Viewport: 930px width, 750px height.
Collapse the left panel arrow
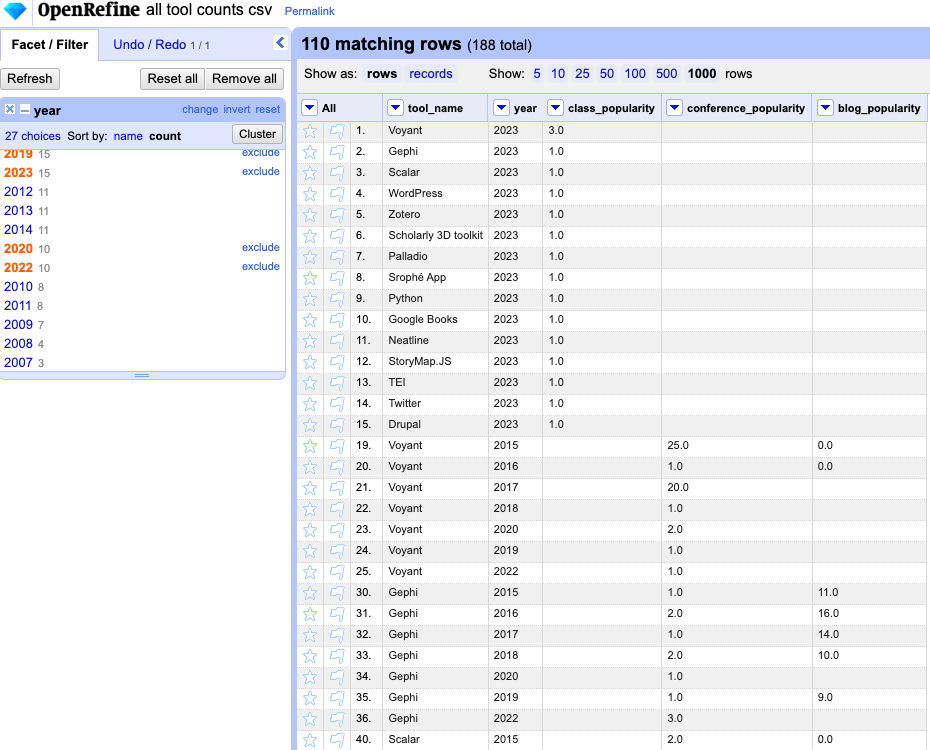tap(280, 43)
